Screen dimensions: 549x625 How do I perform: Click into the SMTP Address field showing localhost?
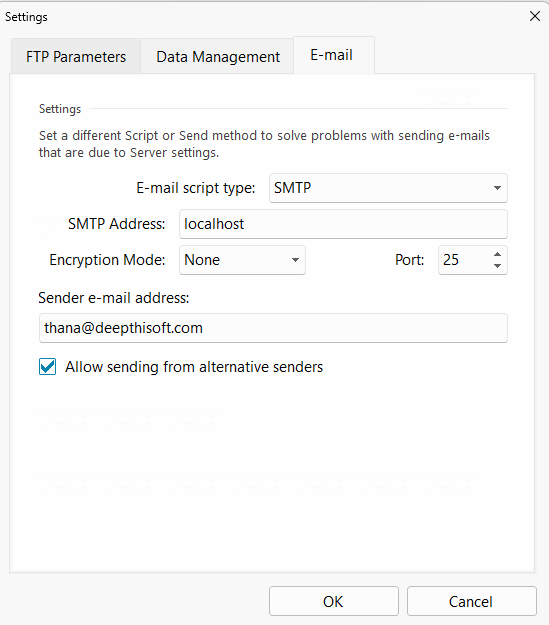343,224
